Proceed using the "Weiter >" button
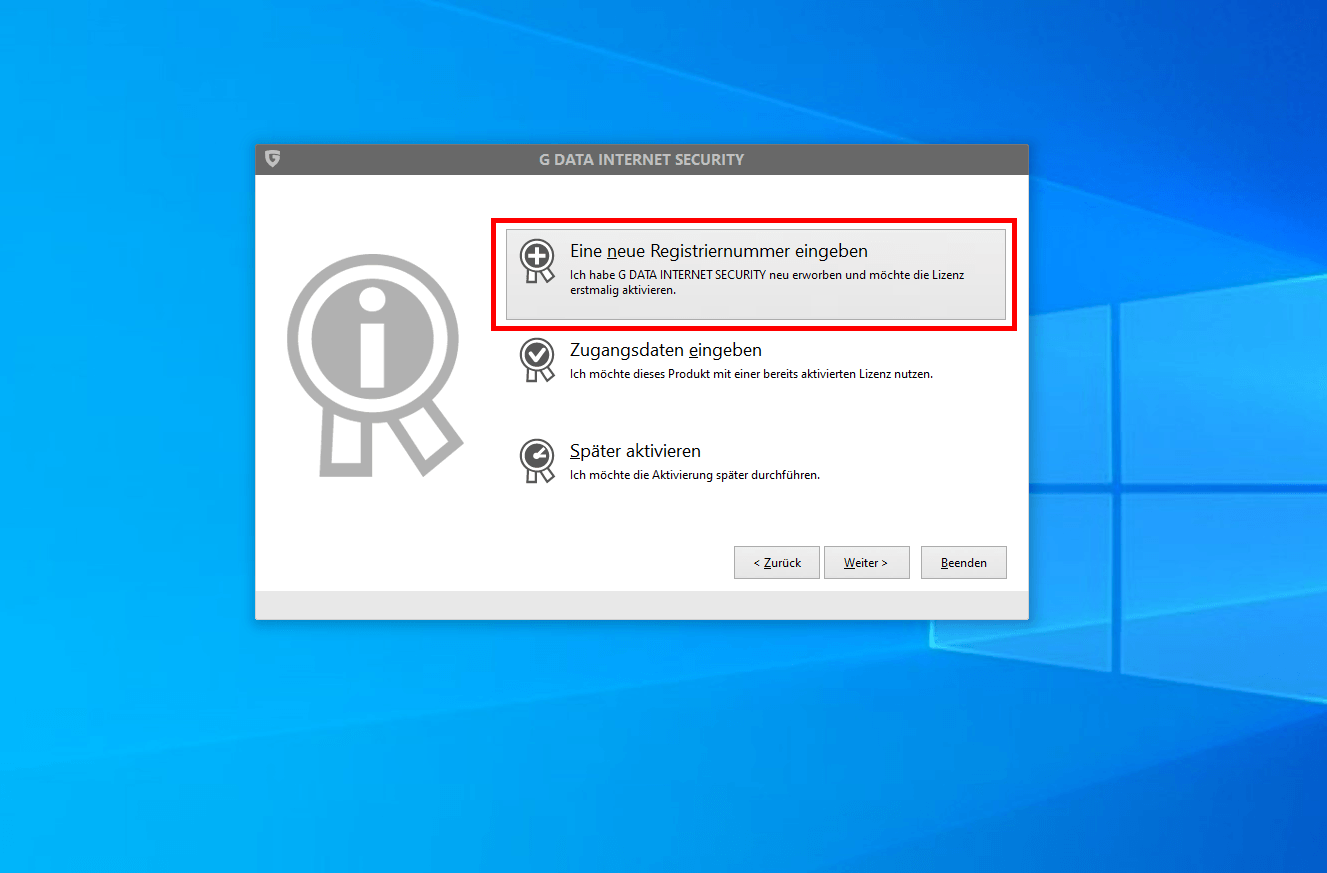Image resolution: width=1327 pixels, height=873 pixels. tap(866, 563)
